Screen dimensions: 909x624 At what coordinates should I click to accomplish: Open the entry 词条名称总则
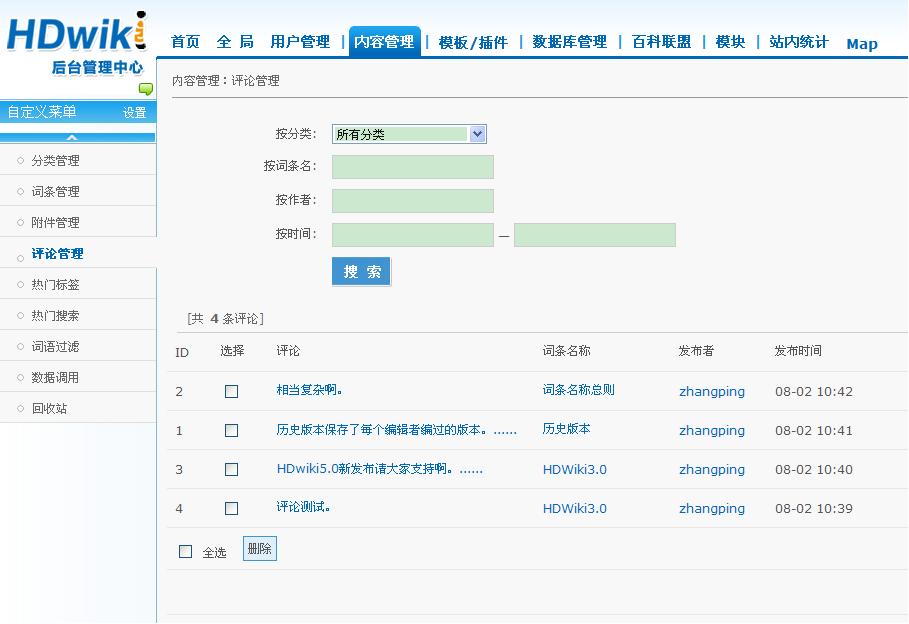coord(579,390)
